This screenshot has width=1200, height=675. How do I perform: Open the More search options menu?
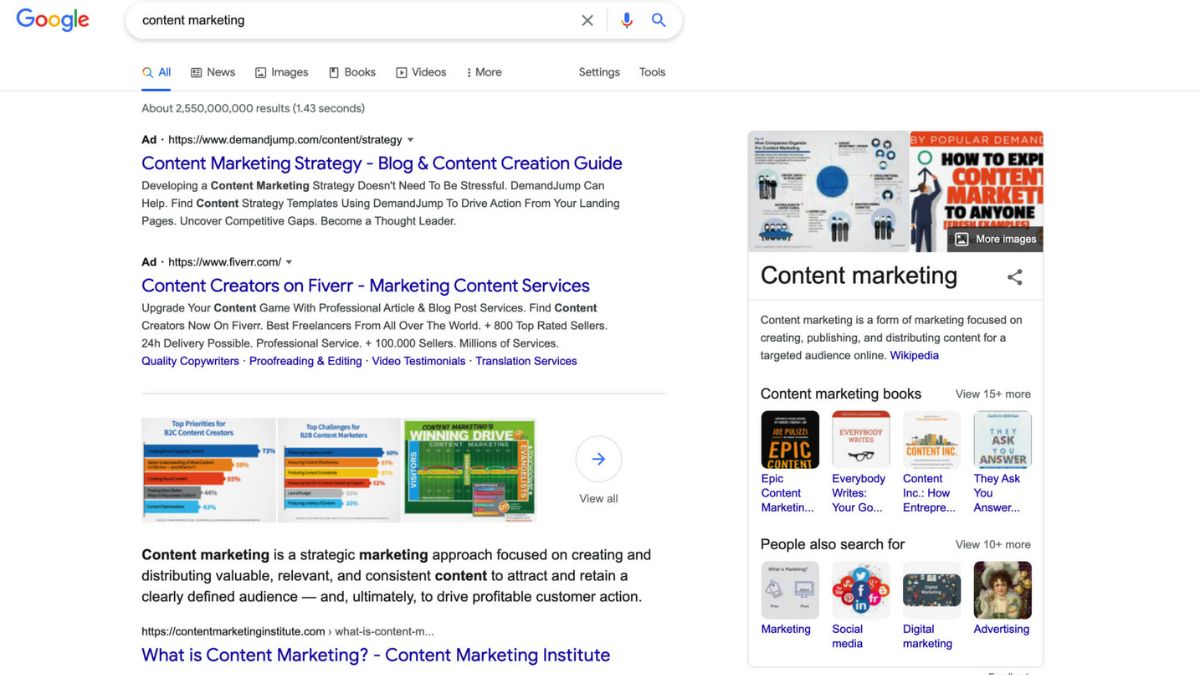[x=484, y=72]
